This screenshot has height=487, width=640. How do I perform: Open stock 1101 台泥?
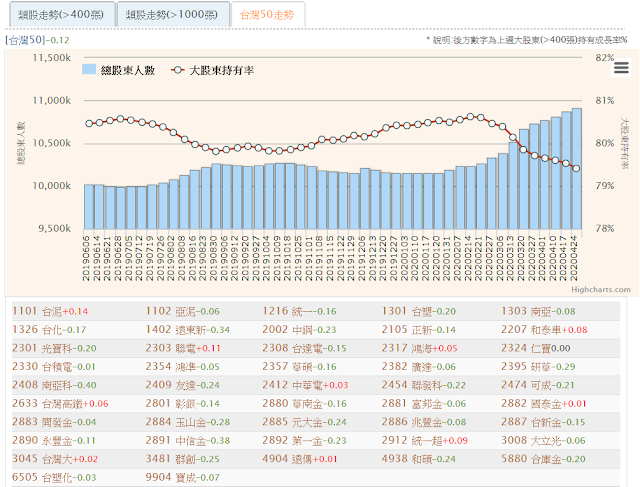click(37, 311)
